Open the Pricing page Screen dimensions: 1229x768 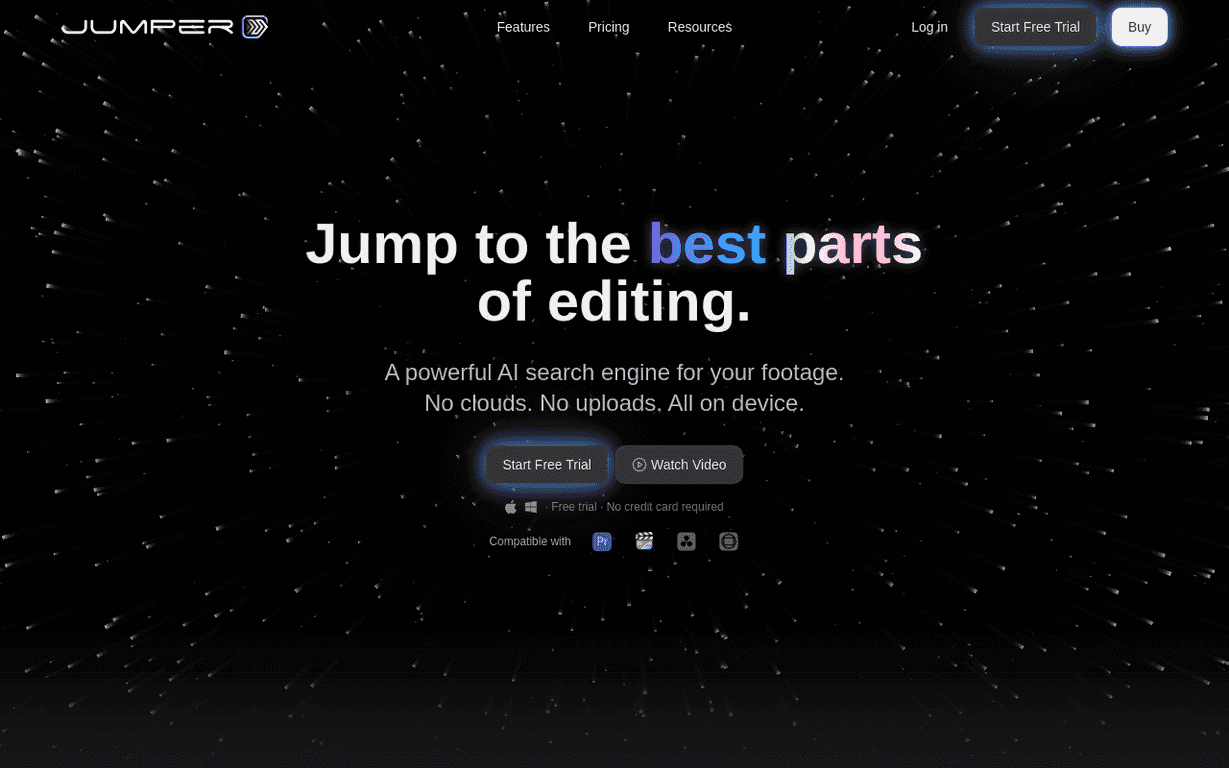click(x=608, y=27)
